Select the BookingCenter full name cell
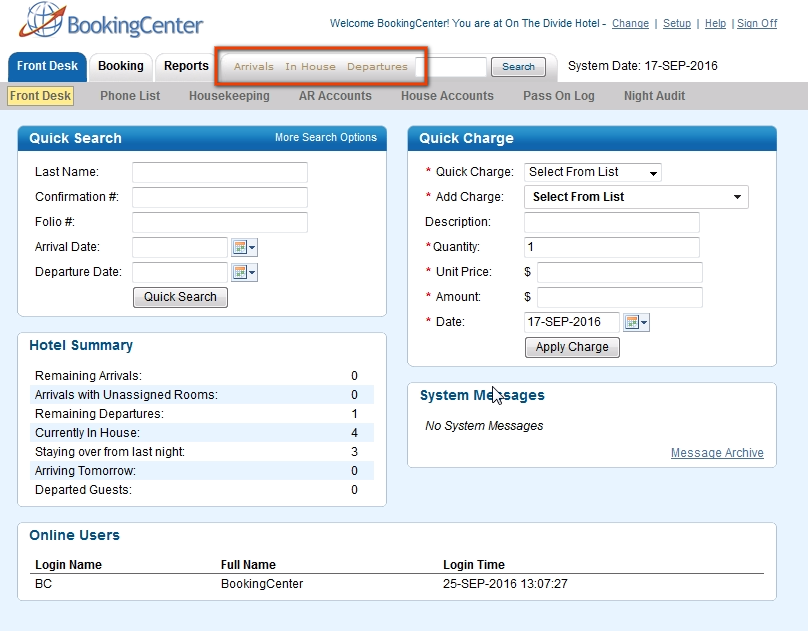 pos(262,584)
